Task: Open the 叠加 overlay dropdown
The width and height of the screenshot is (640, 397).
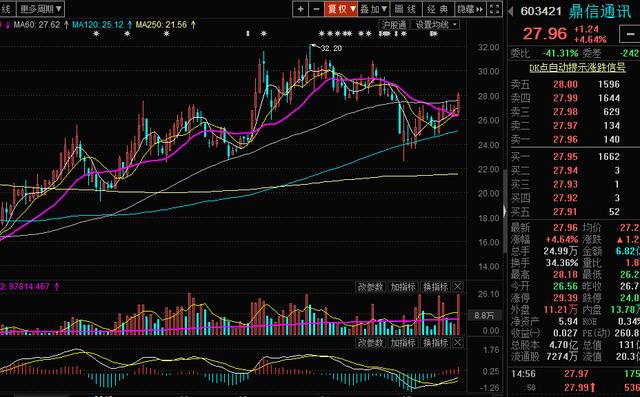Action: click(373, 9)
